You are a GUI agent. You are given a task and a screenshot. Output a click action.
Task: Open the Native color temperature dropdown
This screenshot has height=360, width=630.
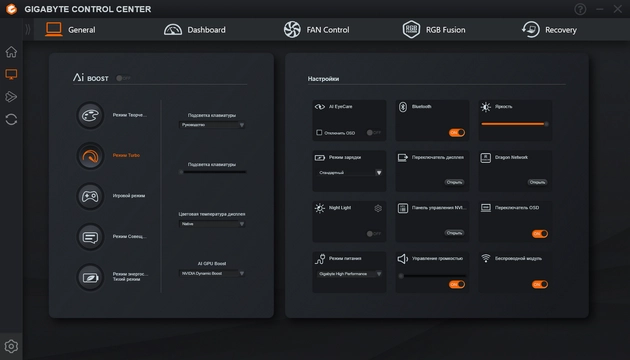point(212,224)
